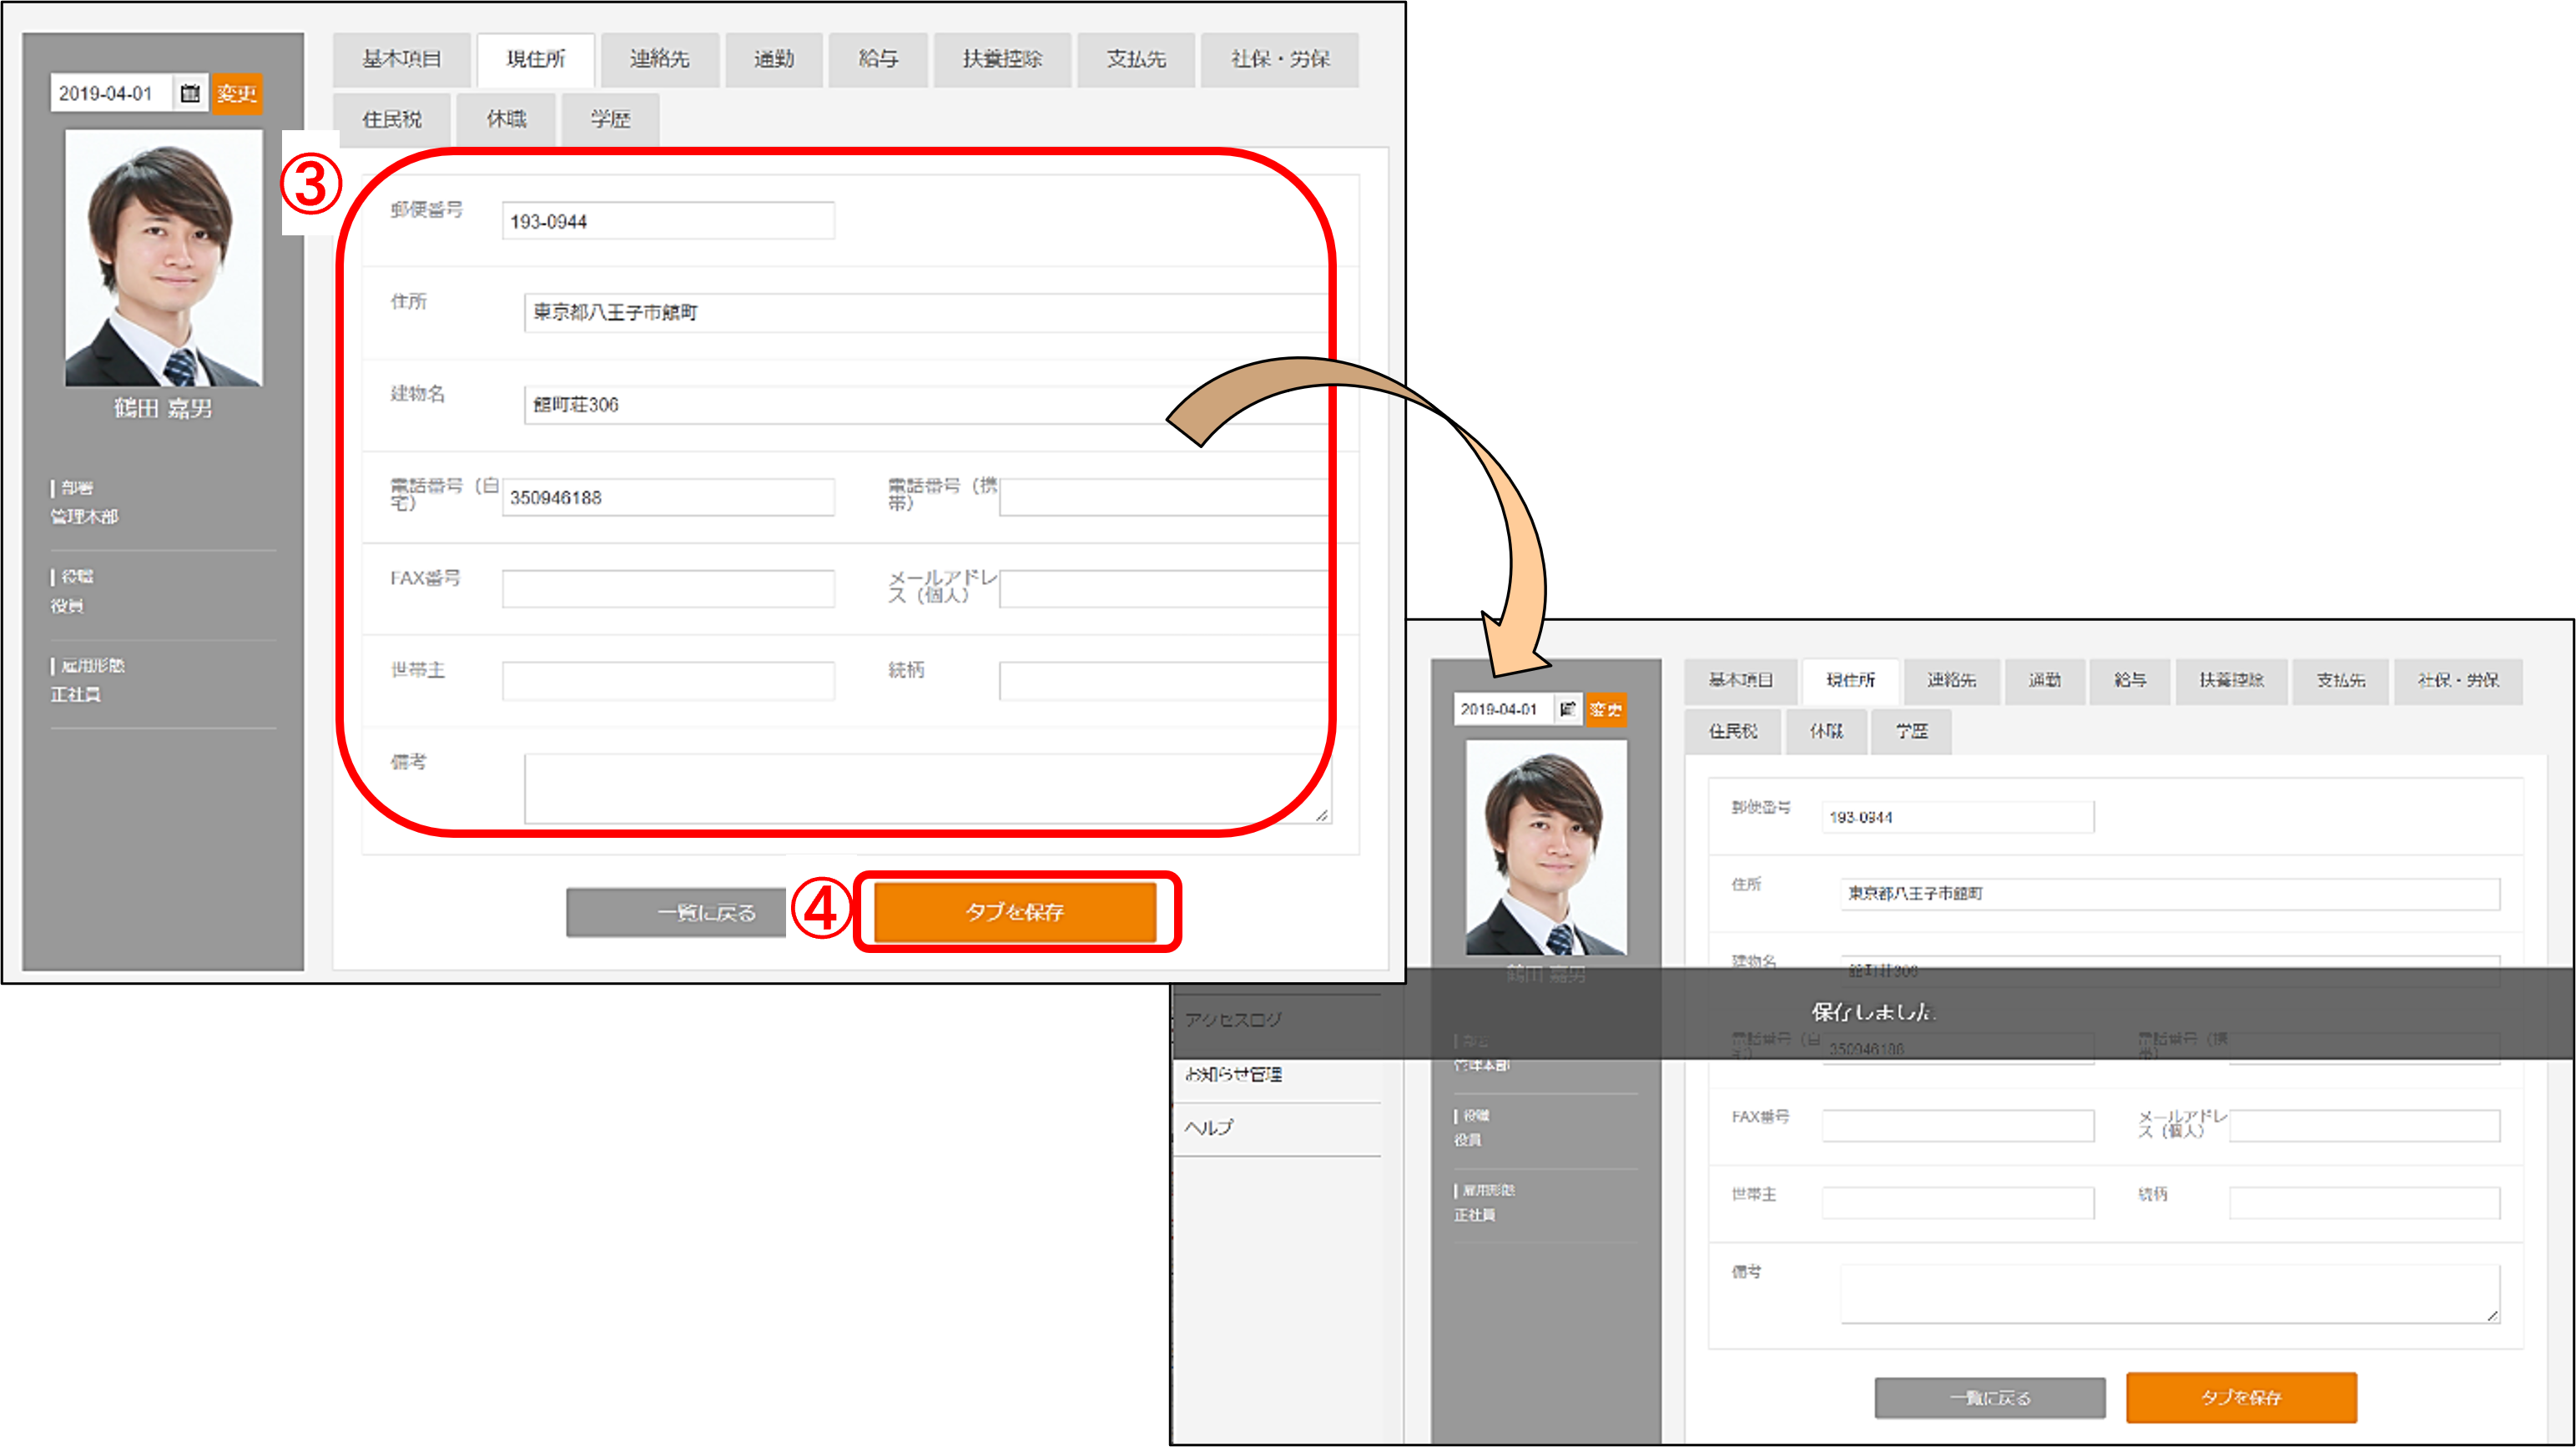Open the 給与 tab in upper screenshot
Viewport: 2576px width, 1447px height.
tap(878, 59)
